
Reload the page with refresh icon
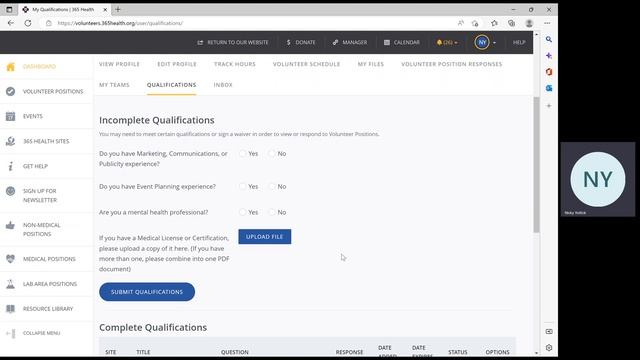28,23
